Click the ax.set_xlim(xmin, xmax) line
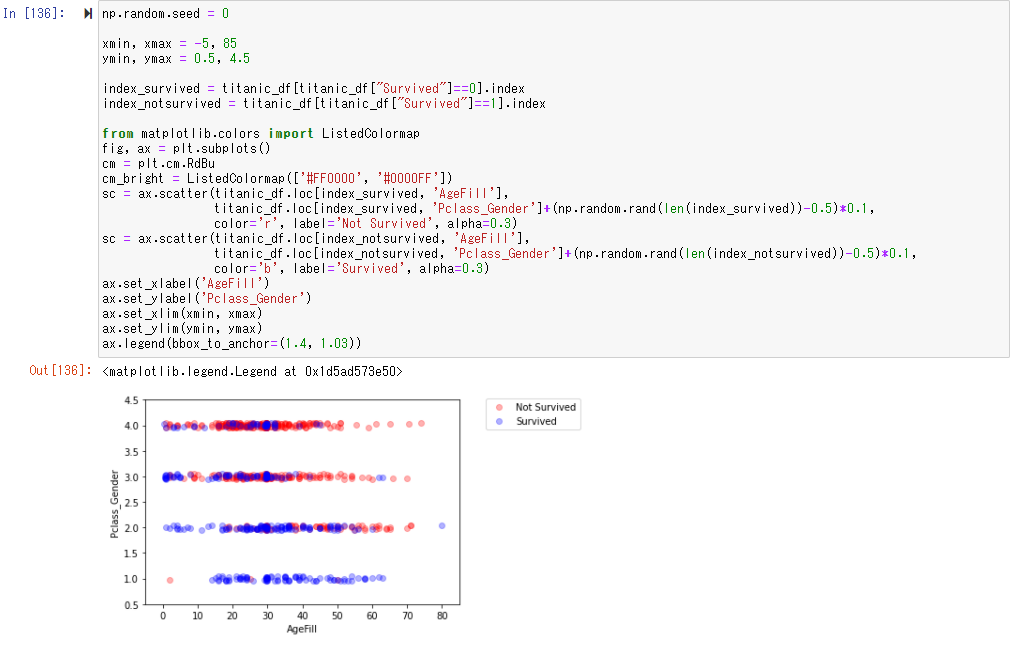Viewport: 1027px width, 653px height. [183, 314]
